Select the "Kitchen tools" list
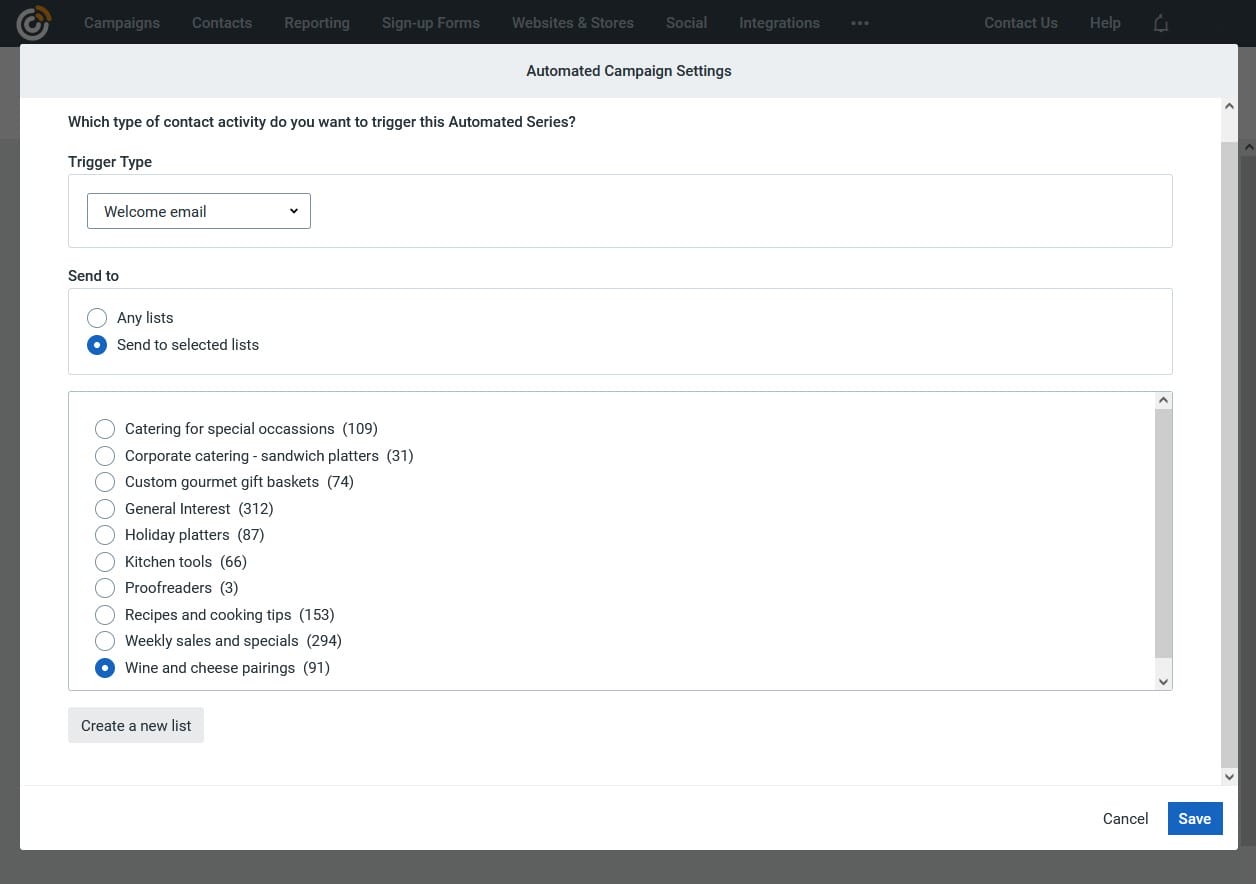The width and height of the screenshot is (1256, 884). [105, 561]
